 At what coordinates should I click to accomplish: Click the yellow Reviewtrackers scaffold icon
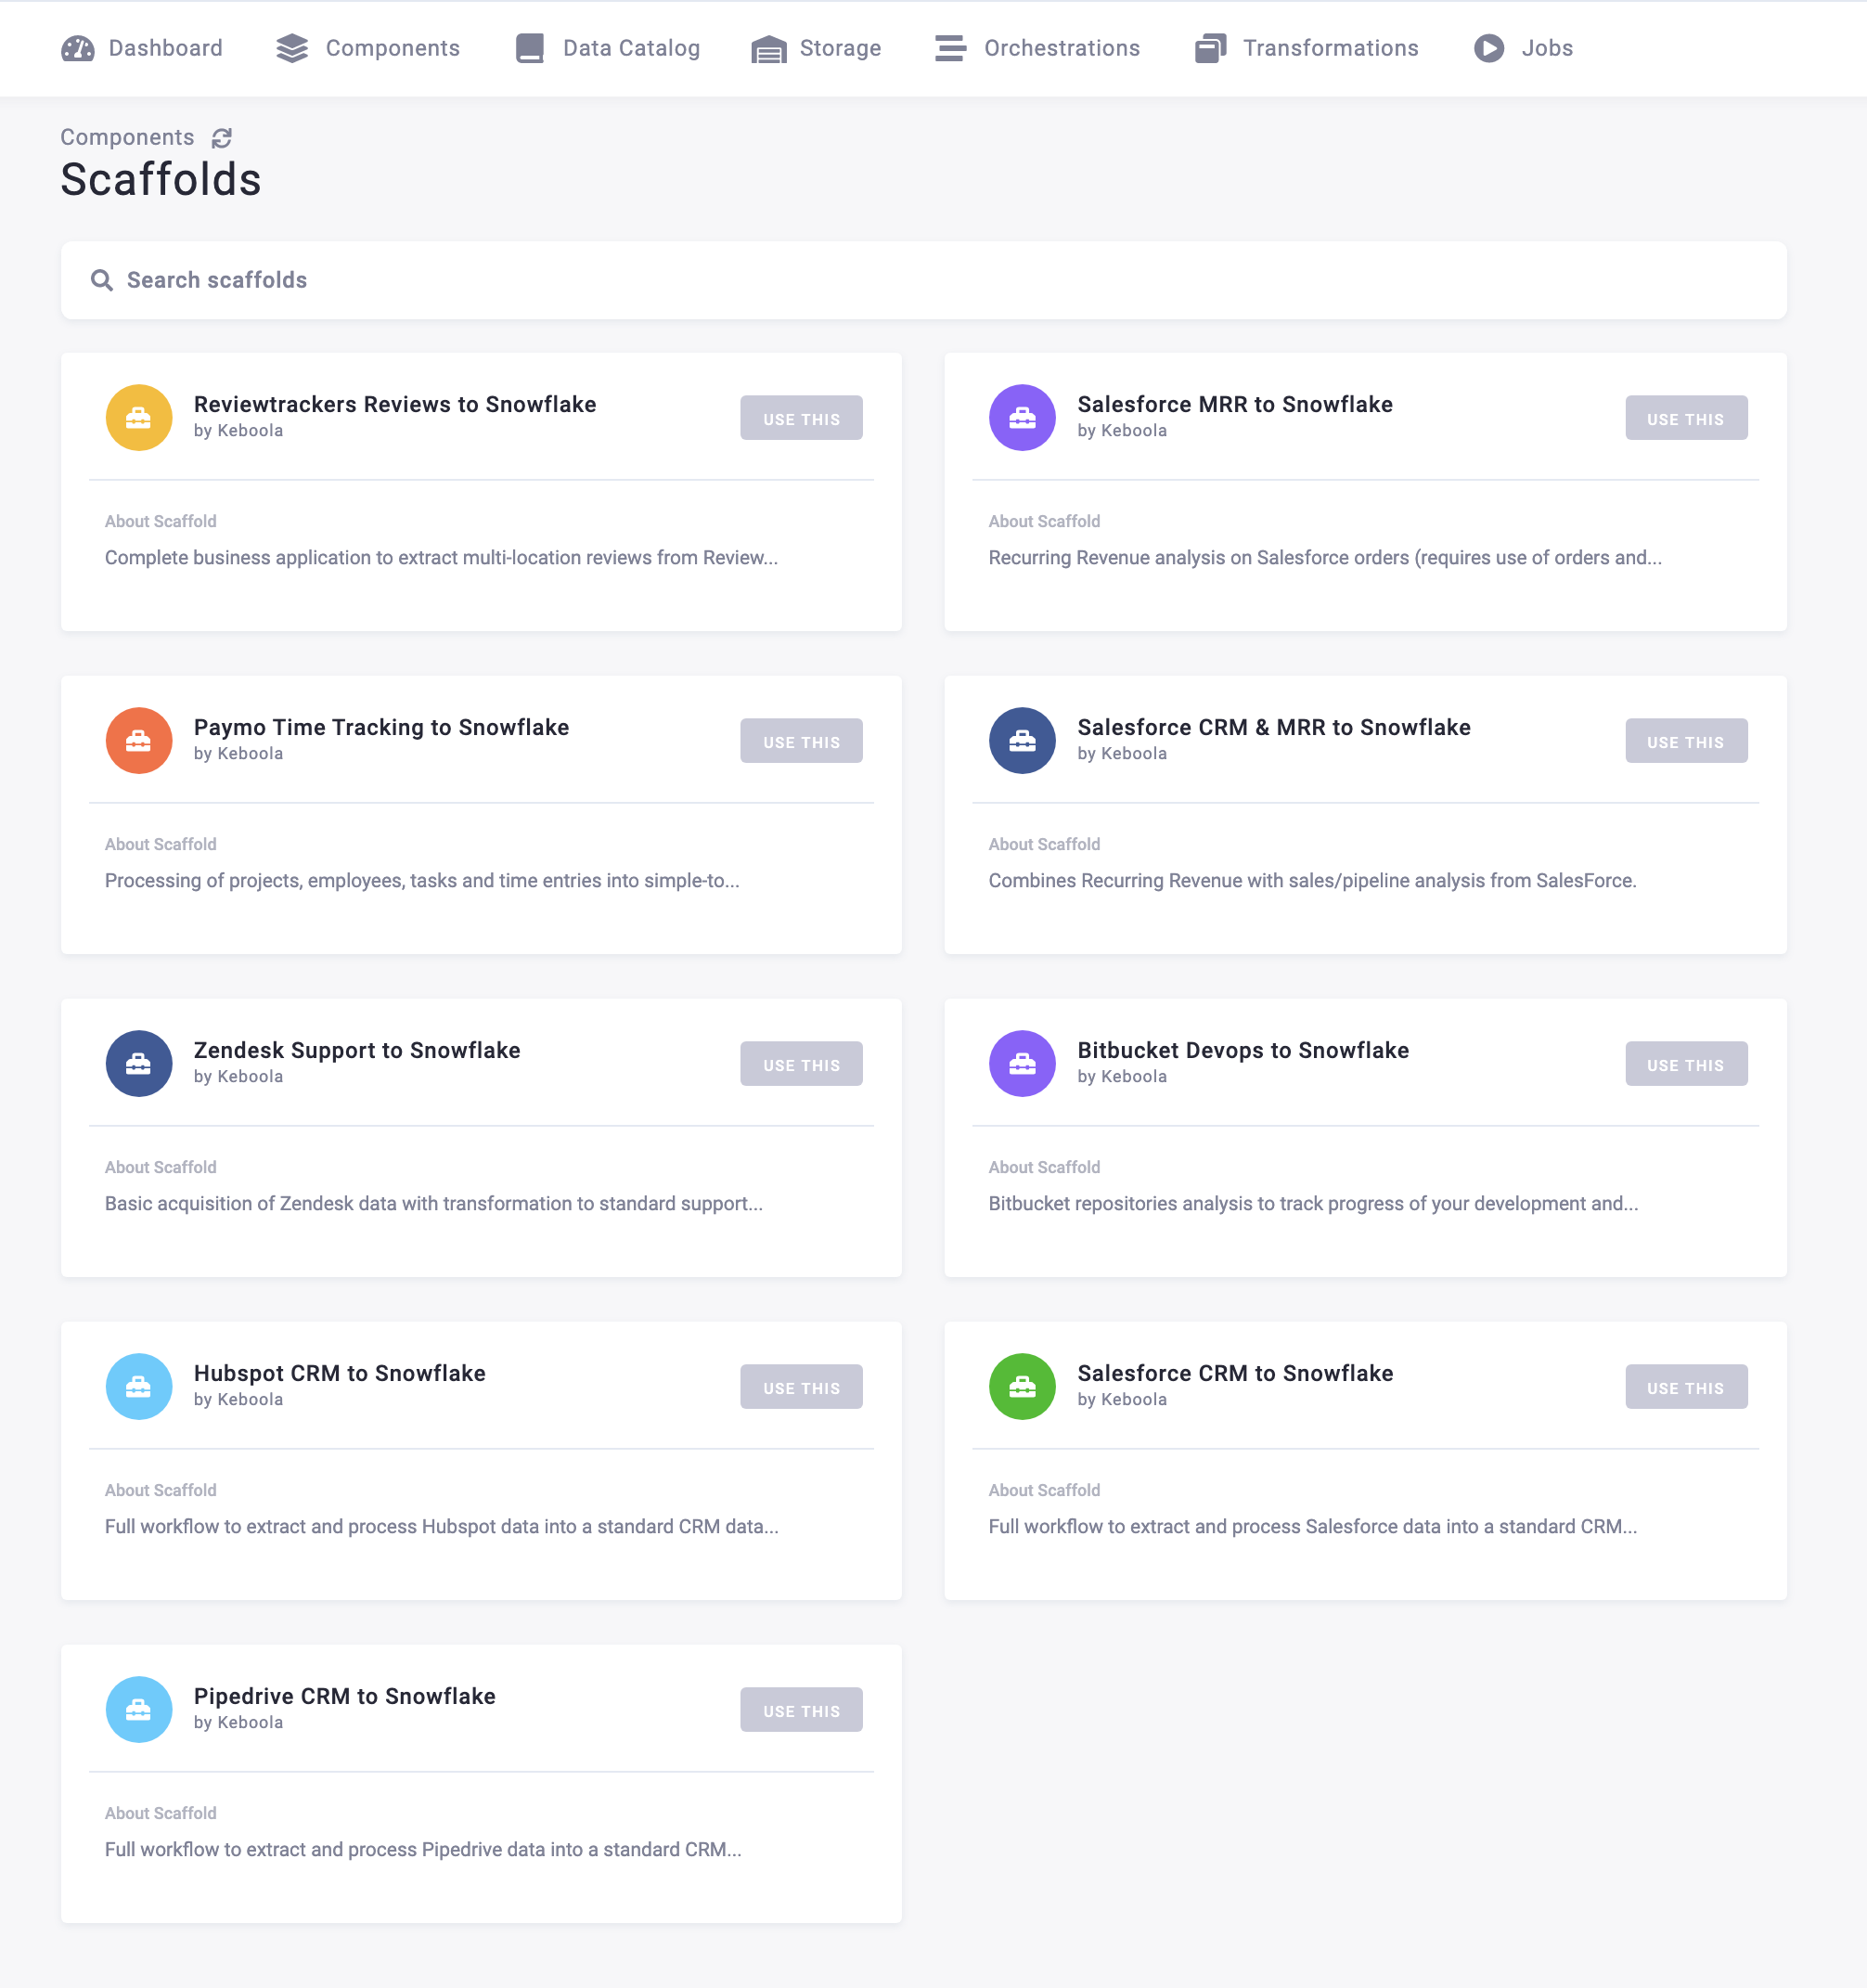point(139,418)
